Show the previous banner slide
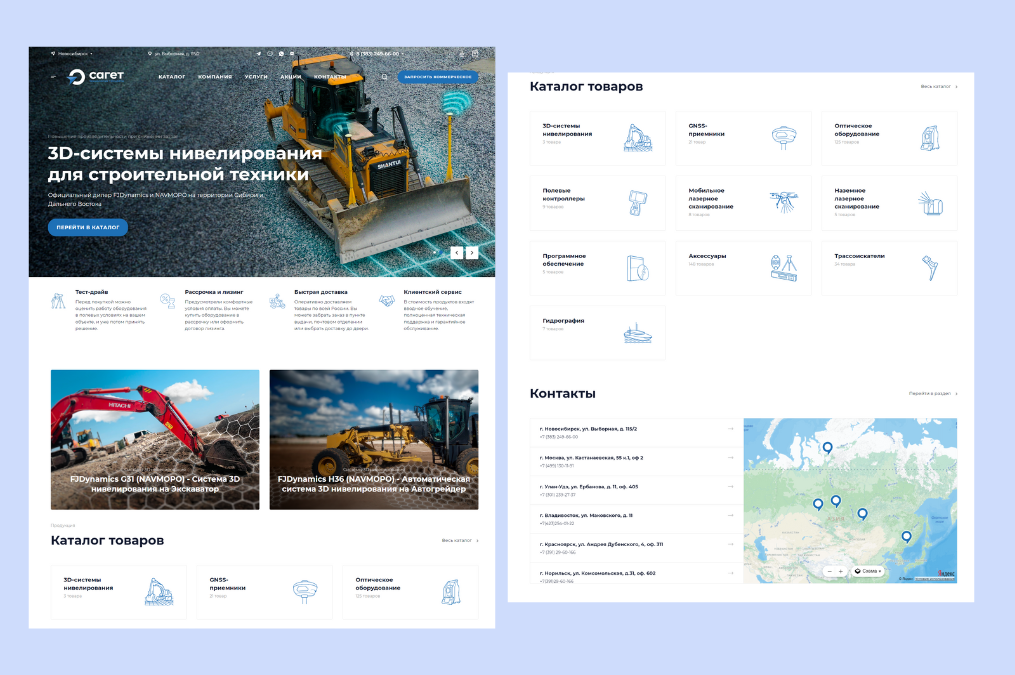 [457, 253]
